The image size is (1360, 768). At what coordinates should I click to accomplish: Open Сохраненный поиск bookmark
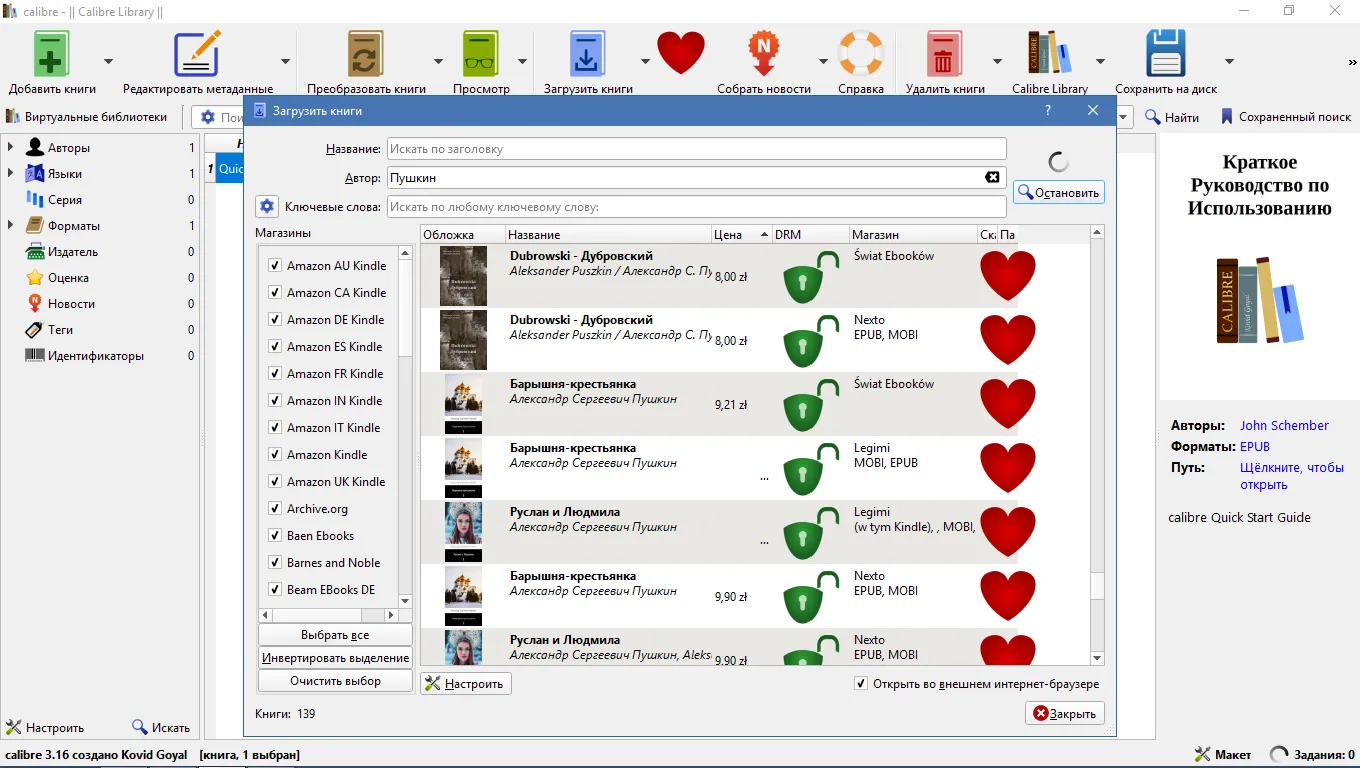coord(1285,117)
